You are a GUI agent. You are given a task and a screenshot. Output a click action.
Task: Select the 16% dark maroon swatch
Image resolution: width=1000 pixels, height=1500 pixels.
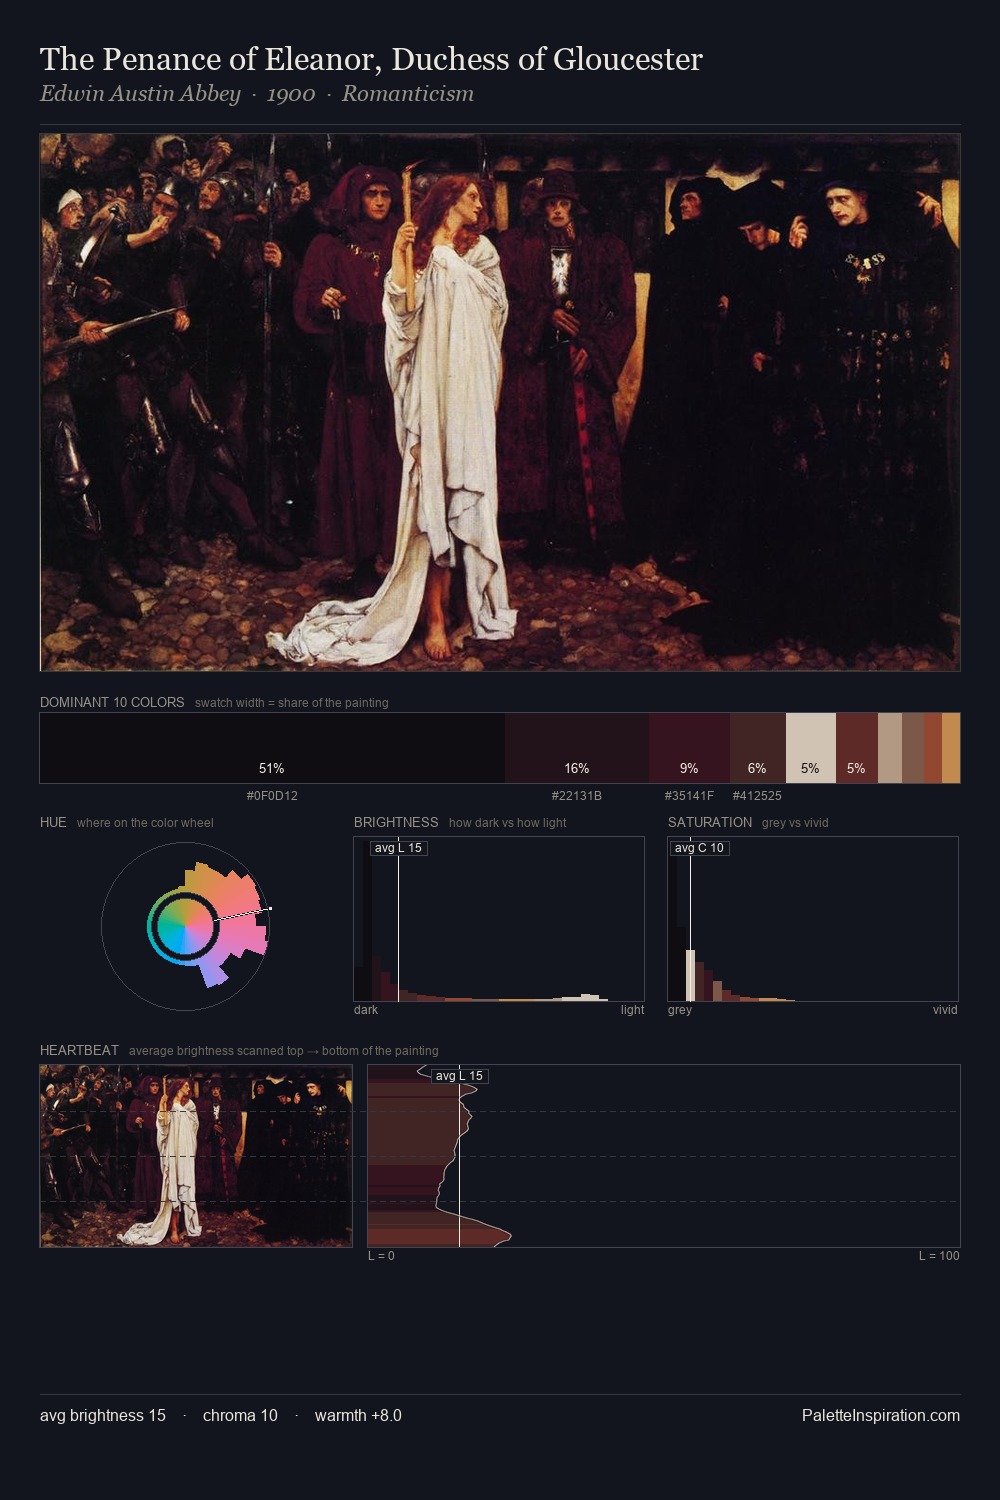(x=577, y=747)
